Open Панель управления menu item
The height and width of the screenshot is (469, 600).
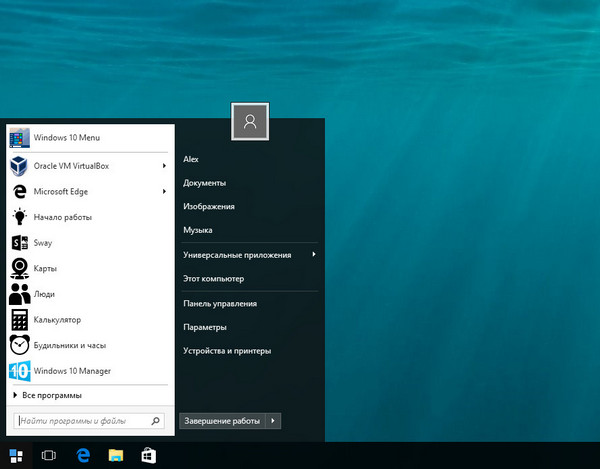(220, 303)
